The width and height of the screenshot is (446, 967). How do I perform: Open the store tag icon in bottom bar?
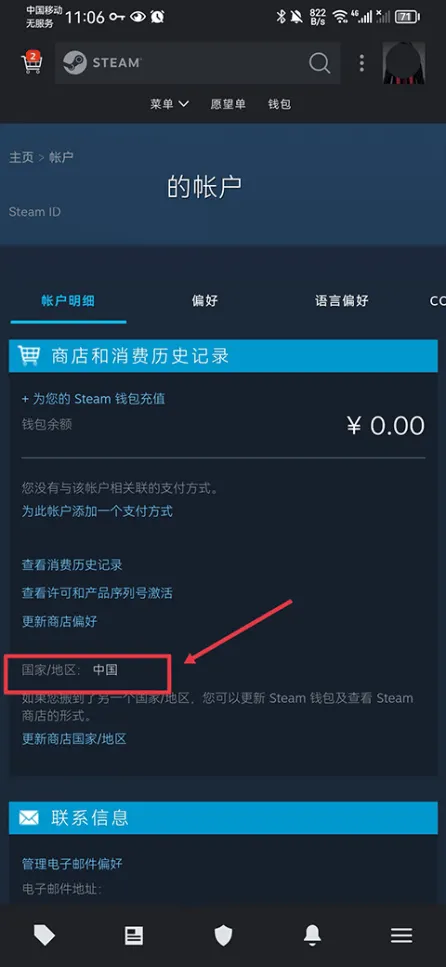pyautogui.click(x=44, y=936)
